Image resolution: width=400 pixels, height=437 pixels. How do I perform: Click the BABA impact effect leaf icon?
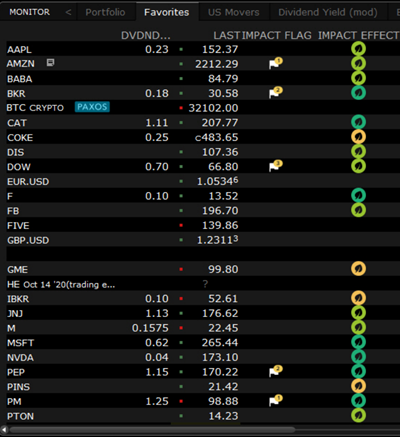(358, 78)
